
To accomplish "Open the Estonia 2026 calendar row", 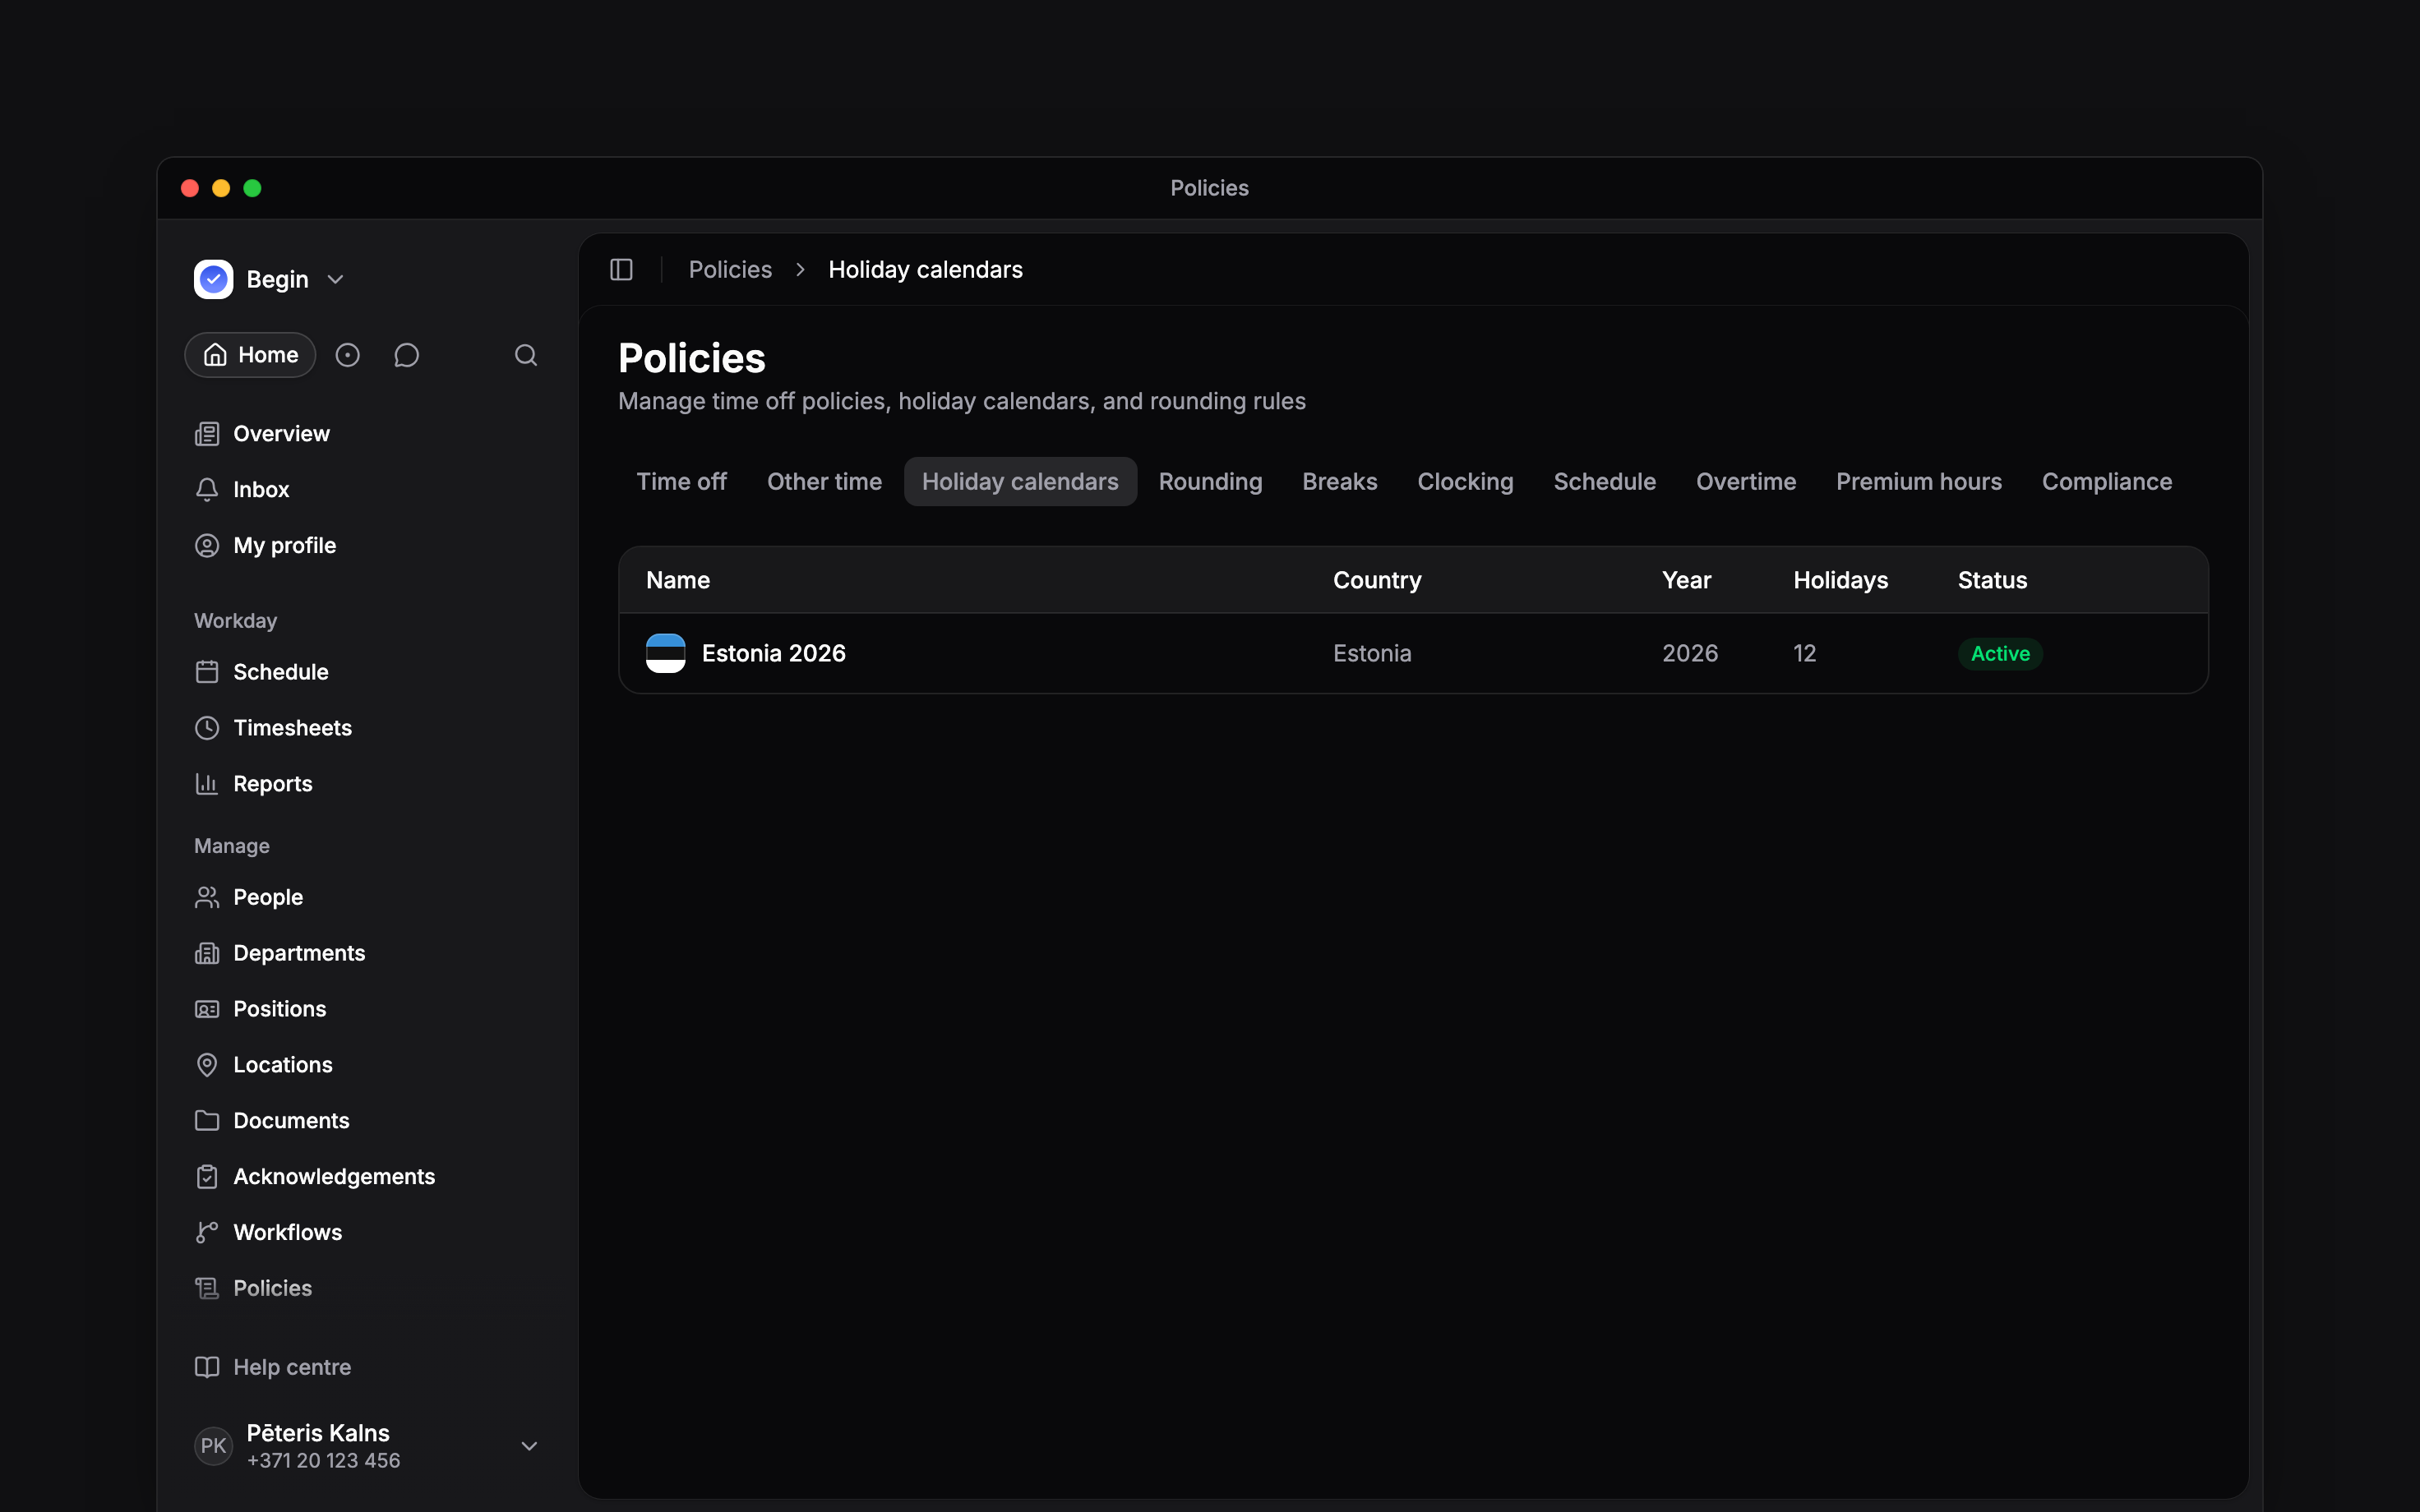I will pos(1413,654).
